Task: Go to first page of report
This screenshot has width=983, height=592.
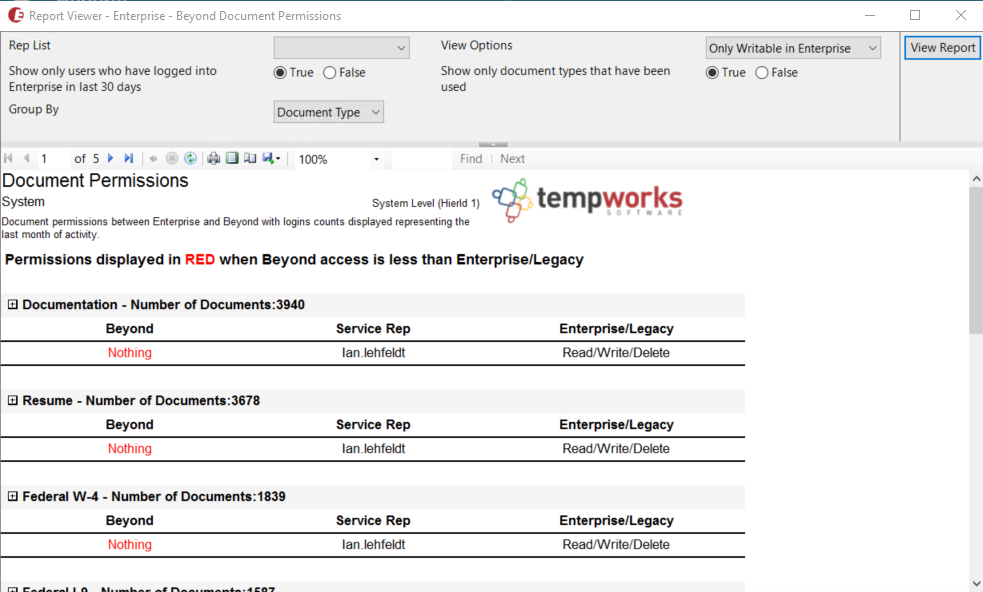Action: (x=8, y=159)
